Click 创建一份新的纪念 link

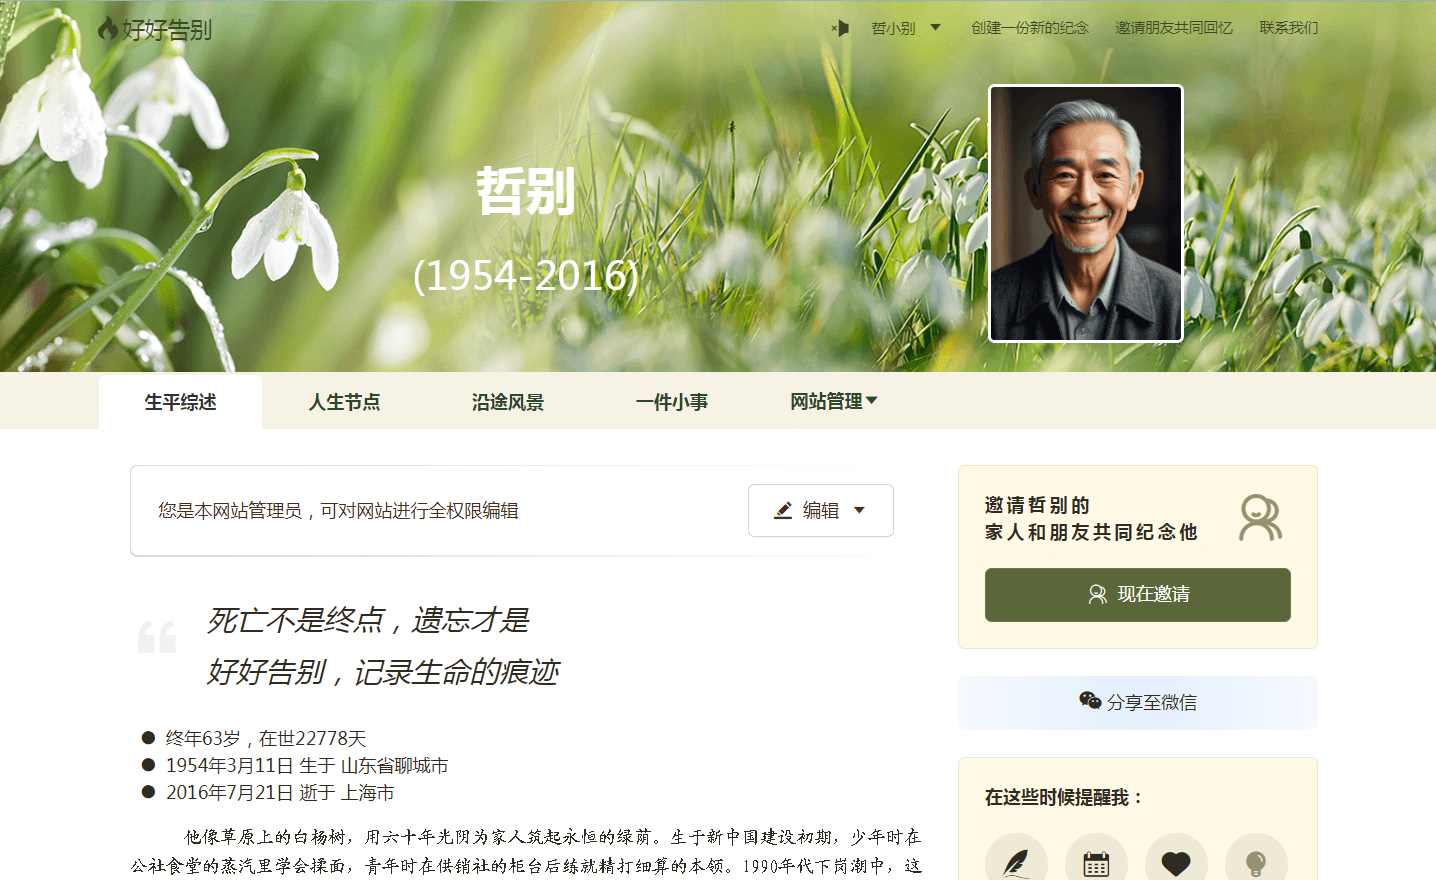pyautogui.click(x=1029, y=28)
